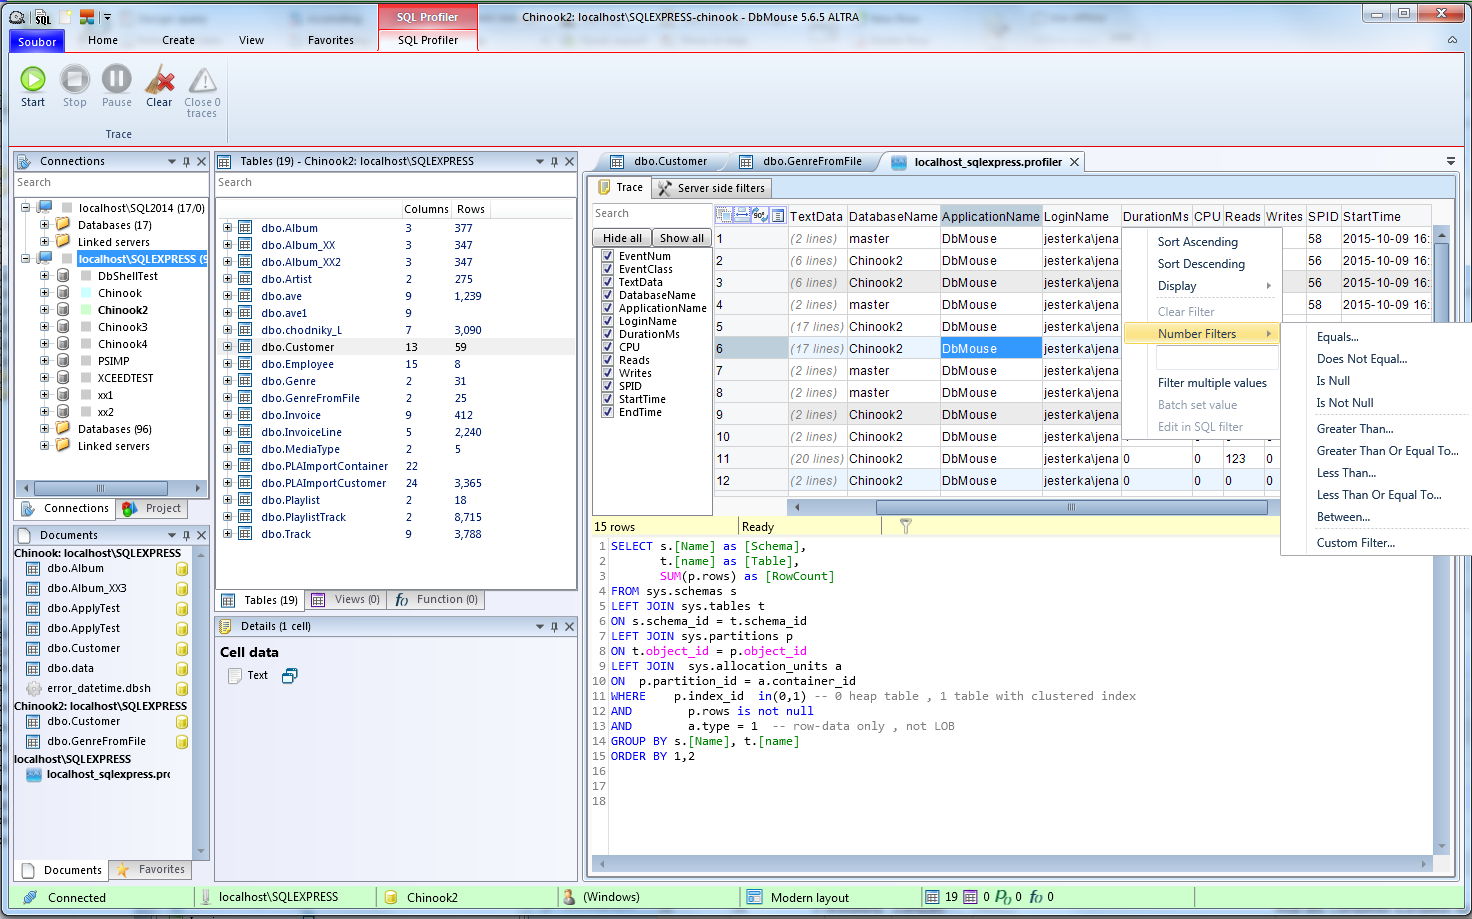
Task: Click Close 0 traces icon
Action: pos(202,80)
